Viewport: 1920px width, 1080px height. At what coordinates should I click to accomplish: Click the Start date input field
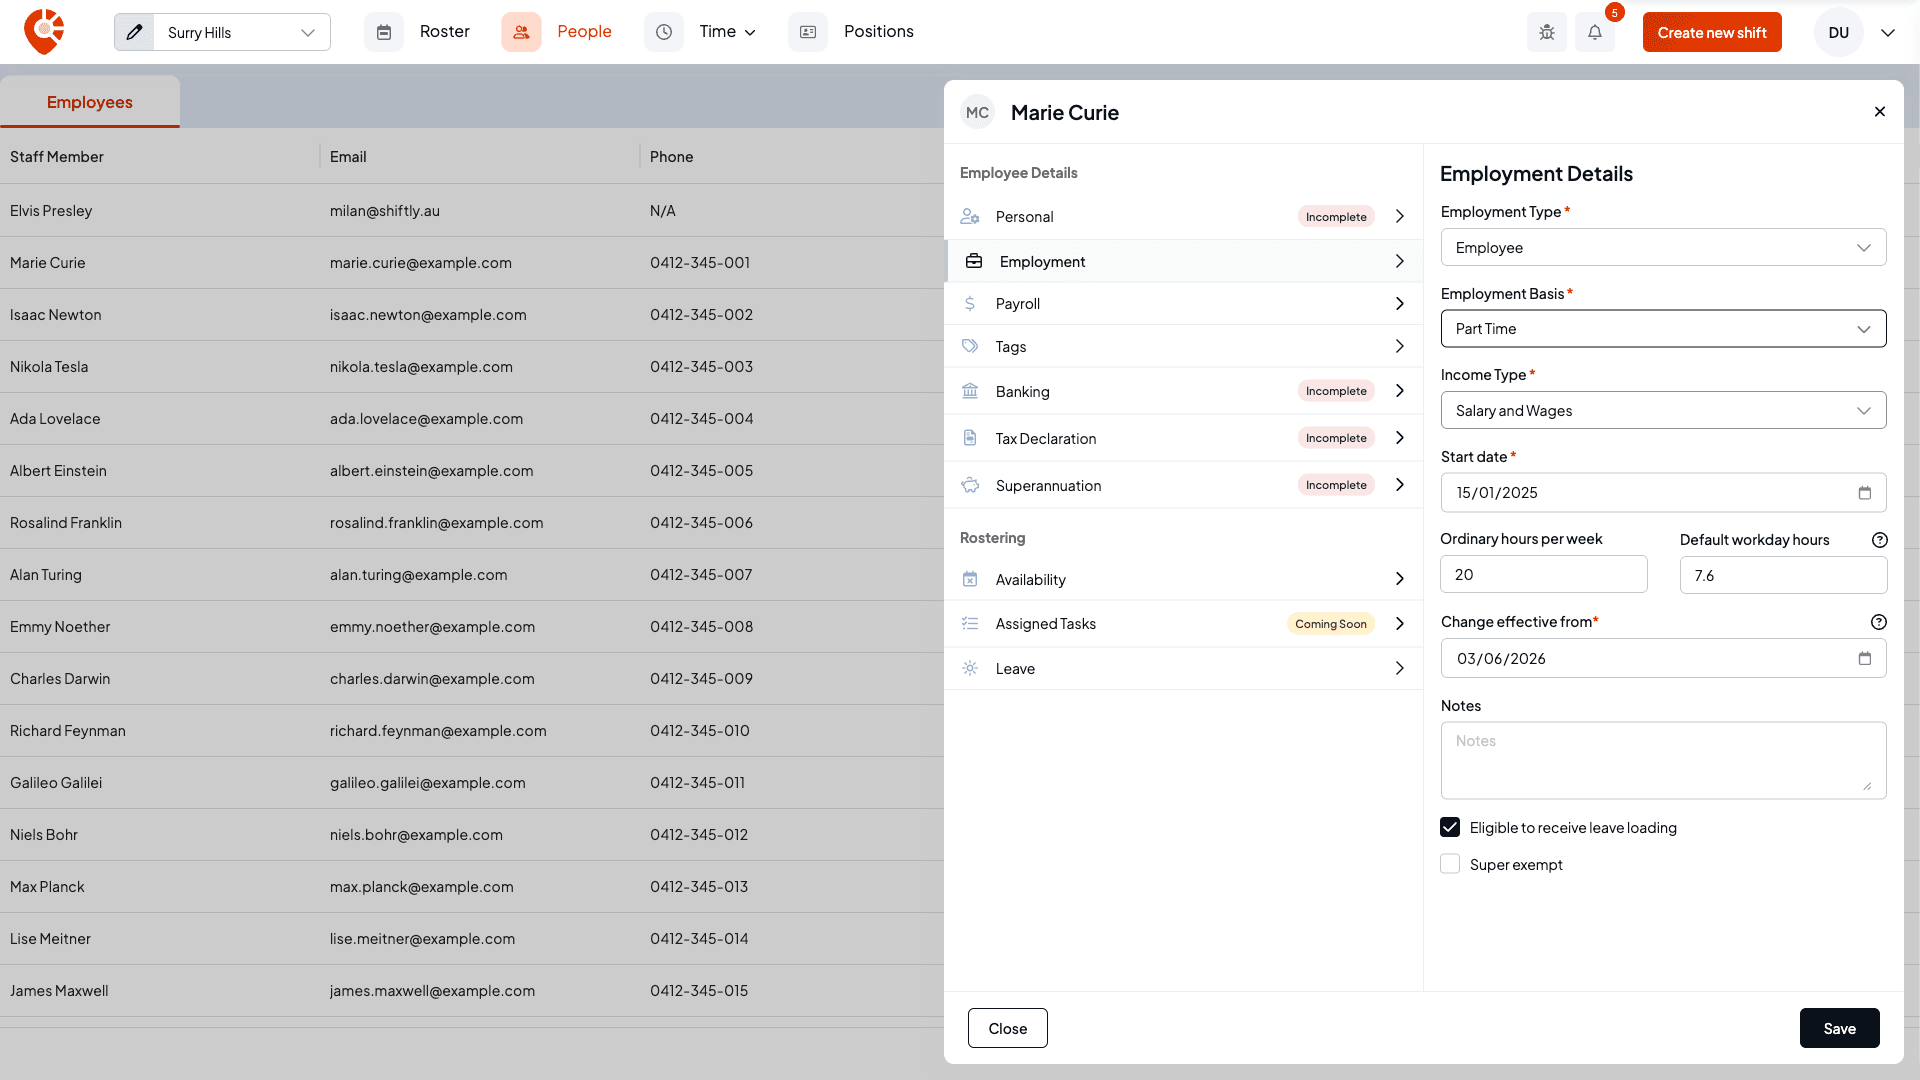pyautogui.click(x=1663, y=493)
